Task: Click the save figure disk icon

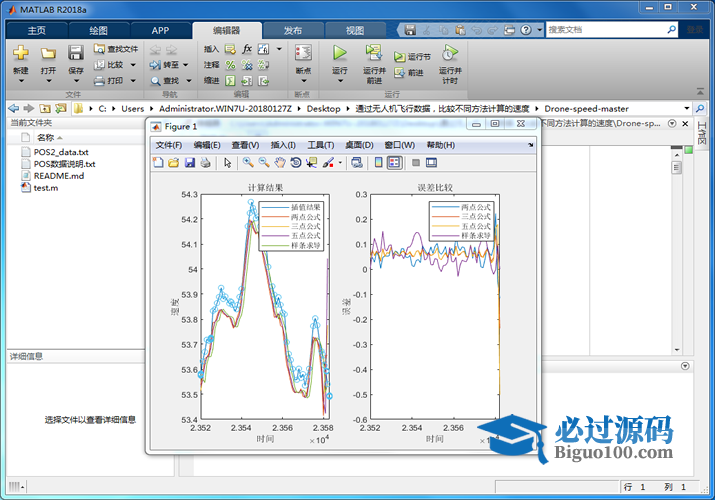Action: point(189,162)
